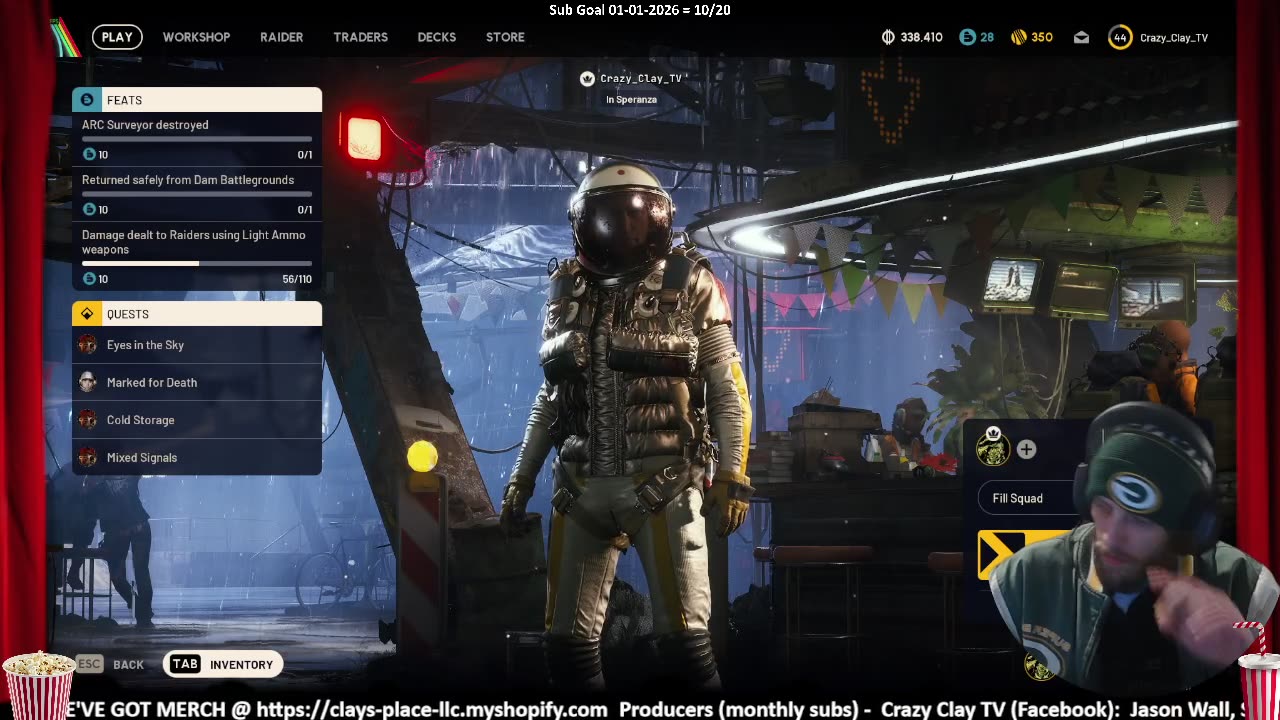
Task: Add a squad member with plus icon
Action: [1026, 450]
